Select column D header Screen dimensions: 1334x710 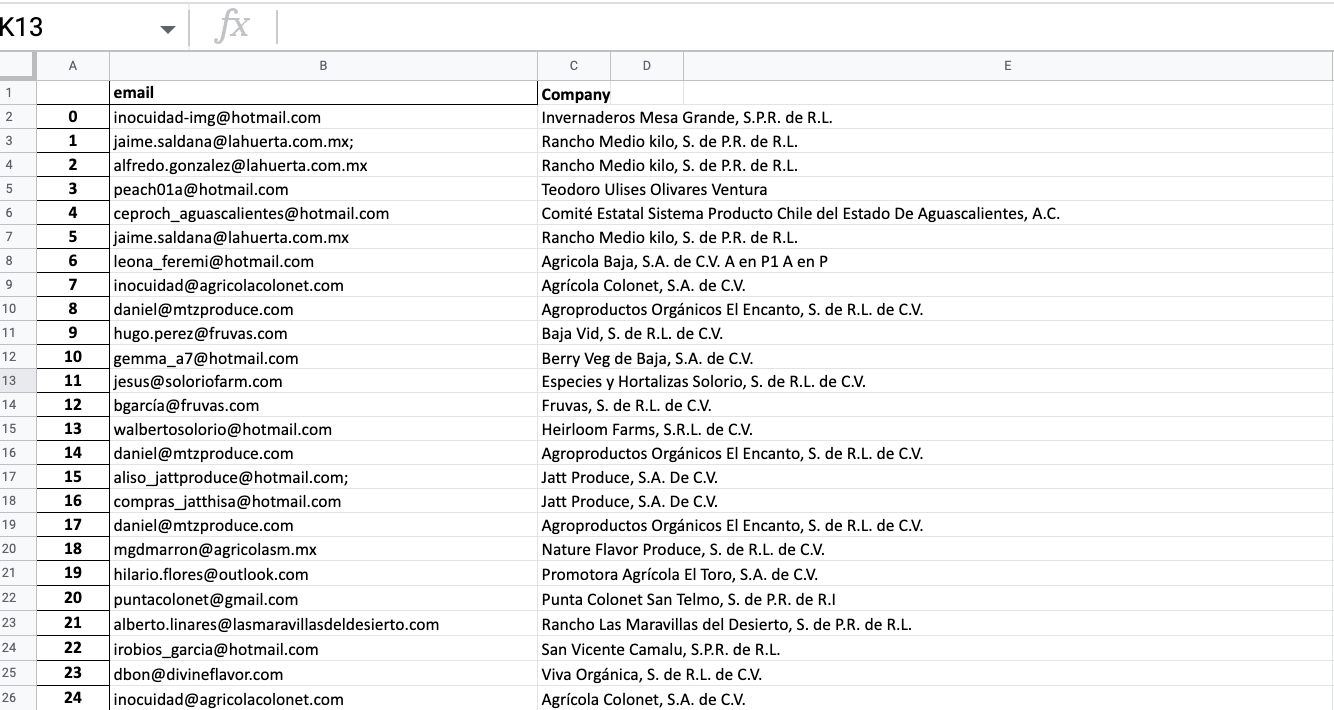(x=647, y=66)
